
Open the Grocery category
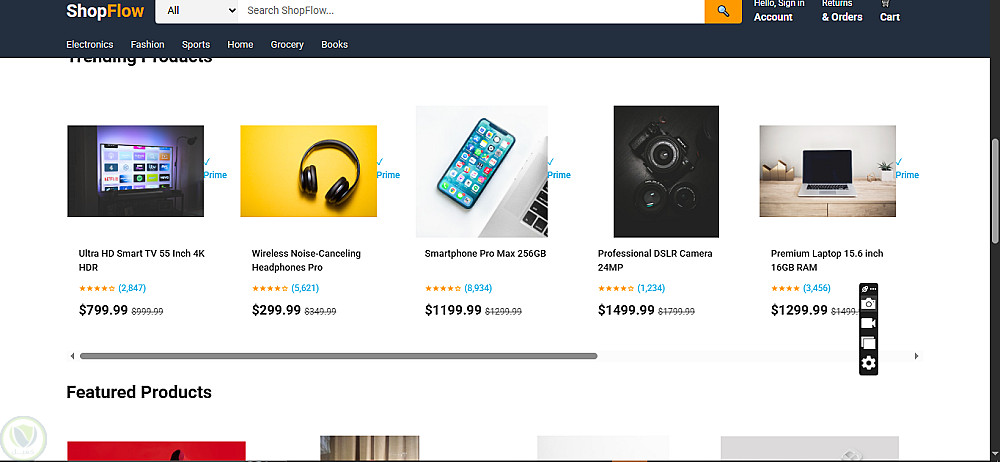pos(287,45)
